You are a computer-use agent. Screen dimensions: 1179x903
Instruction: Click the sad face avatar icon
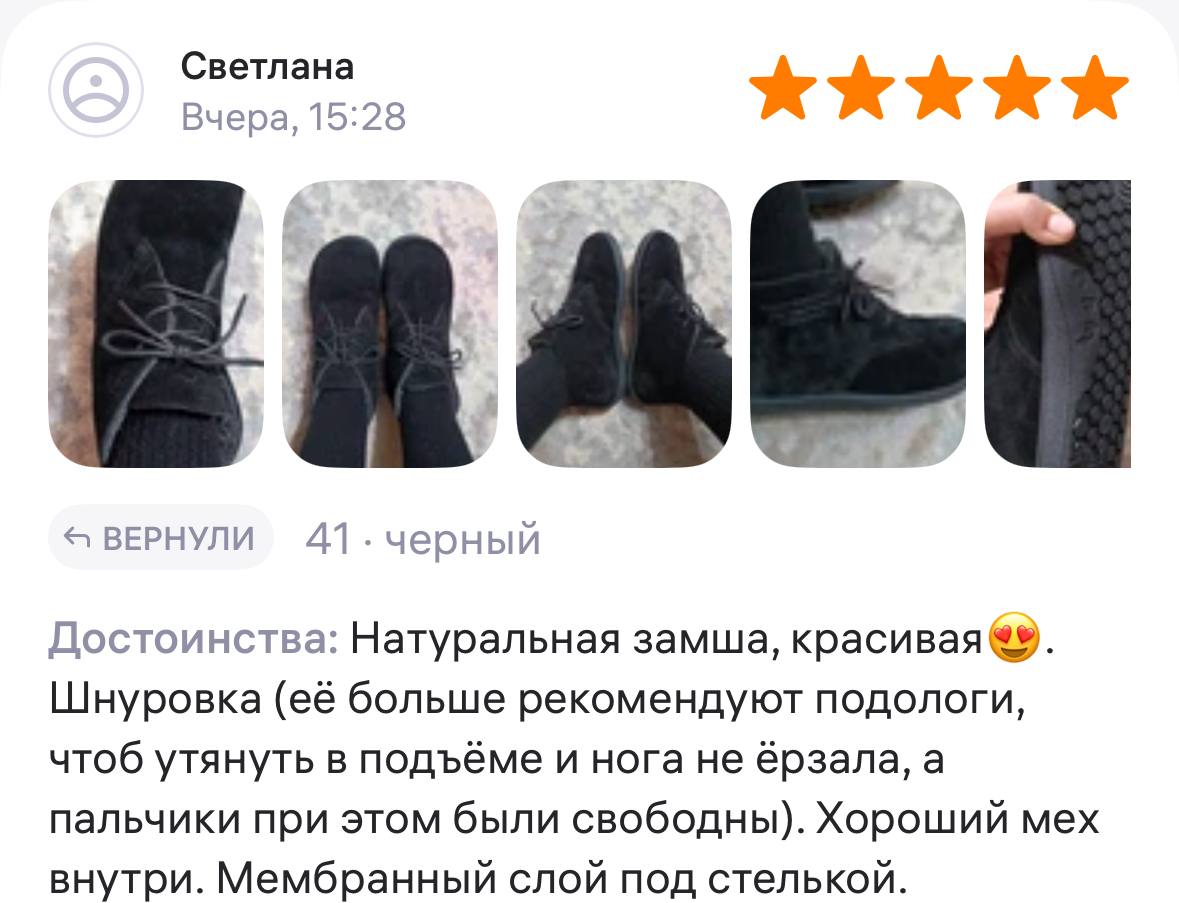(x=95, y=90)
